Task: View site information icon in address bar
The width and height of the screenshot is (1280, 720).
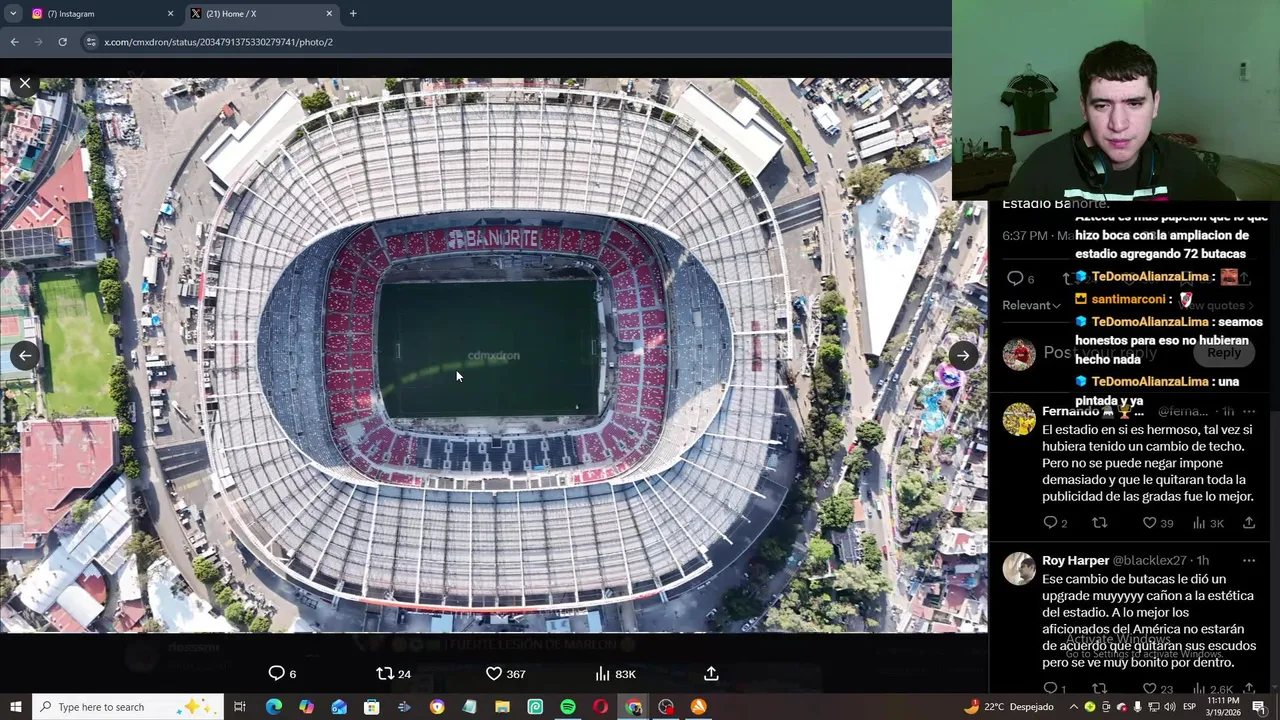Action: (91, 42)
